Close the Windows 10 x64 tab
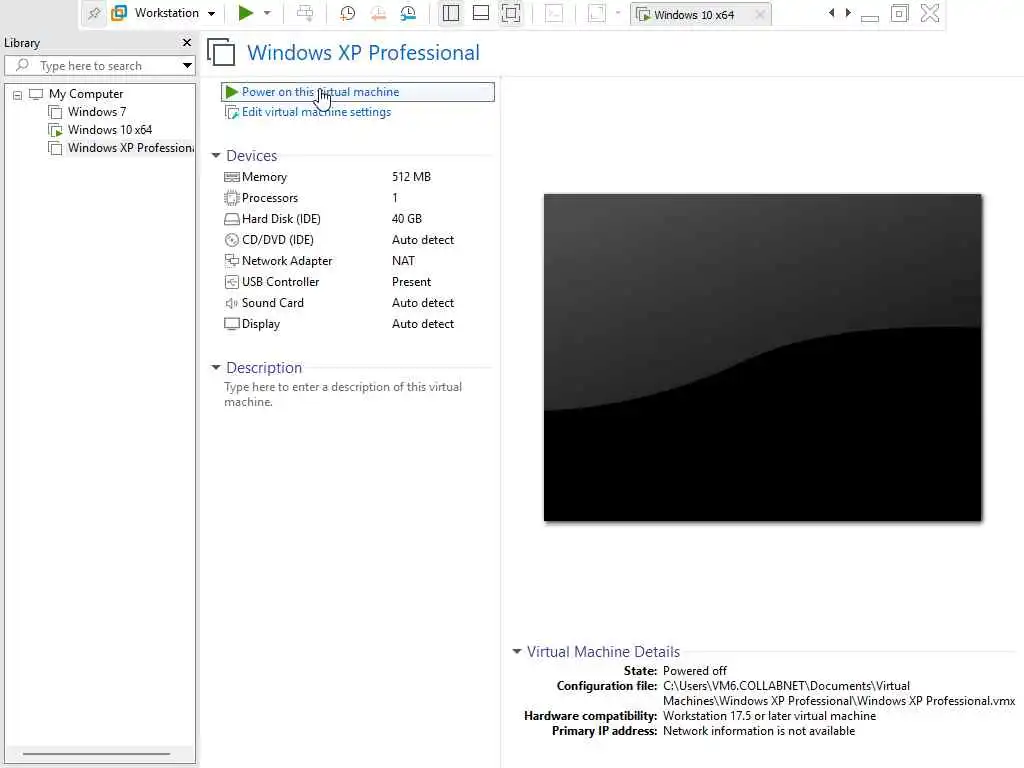The width and height of the screenshot is (1024, 768). click(x=760, y=14)
